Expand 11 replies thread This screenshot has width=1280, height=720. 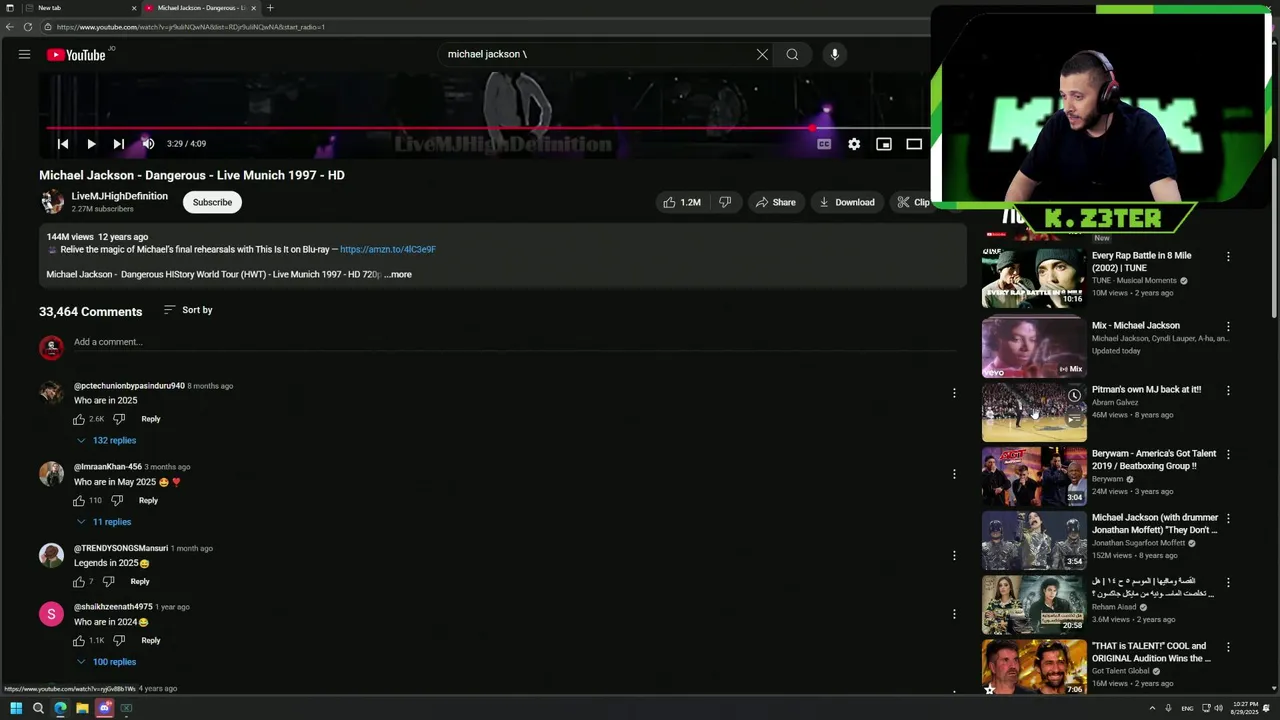pos(104,522)
